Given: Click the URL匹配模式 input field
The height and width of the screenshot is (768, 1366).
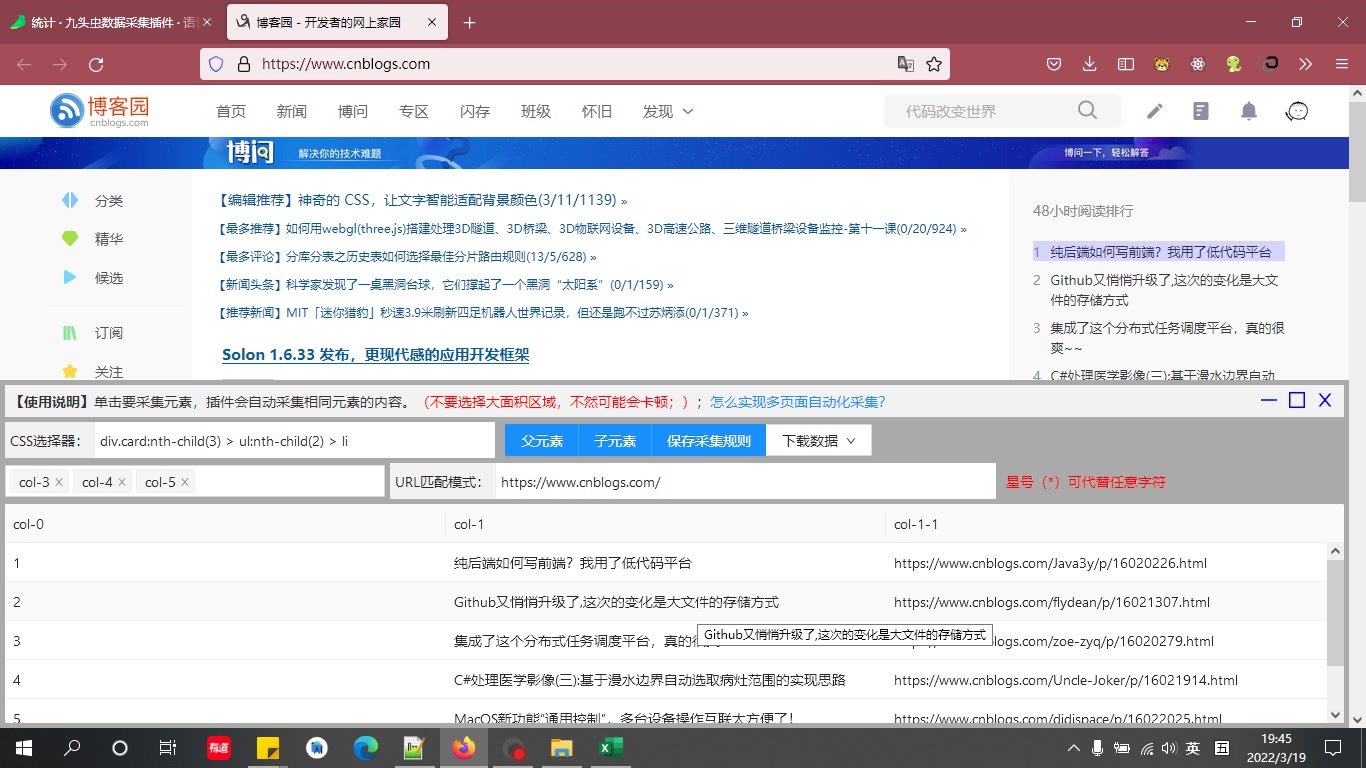Looking at the screenshot, I should click(746, 481).
